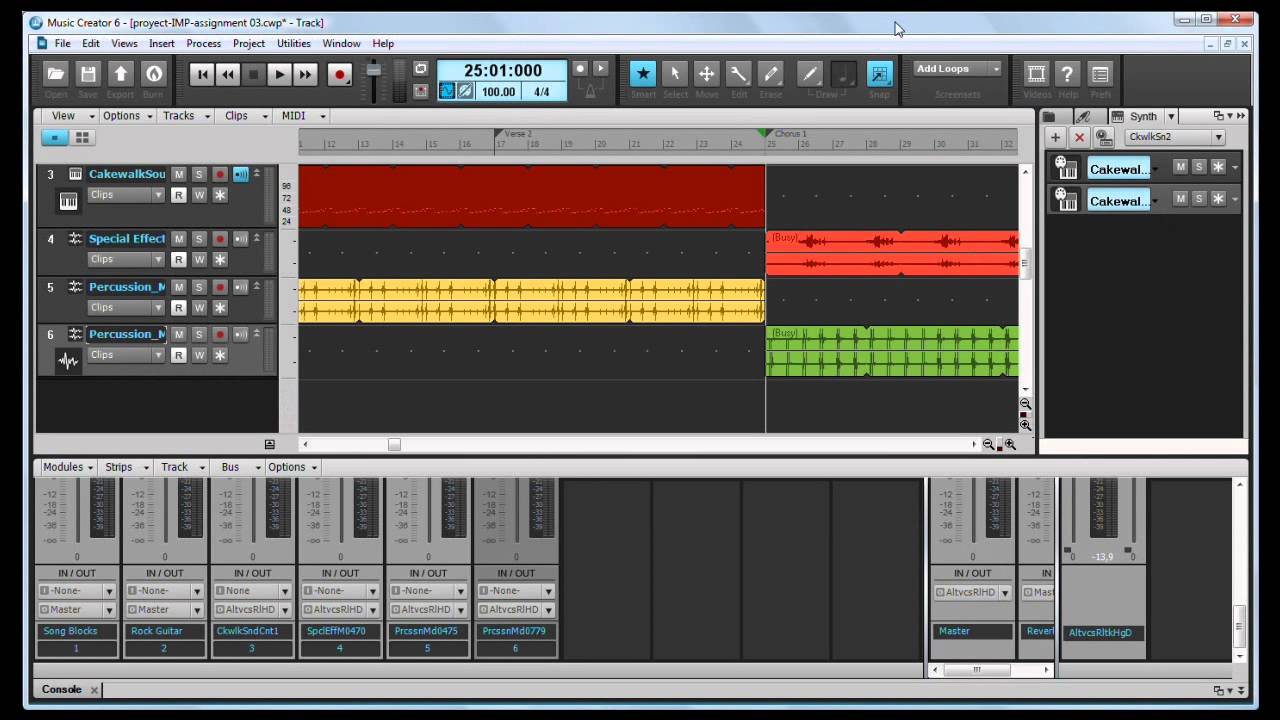The height and width of the screenshot is (720, 1280).
Task: Select the Erase tool
Action: 771,73
